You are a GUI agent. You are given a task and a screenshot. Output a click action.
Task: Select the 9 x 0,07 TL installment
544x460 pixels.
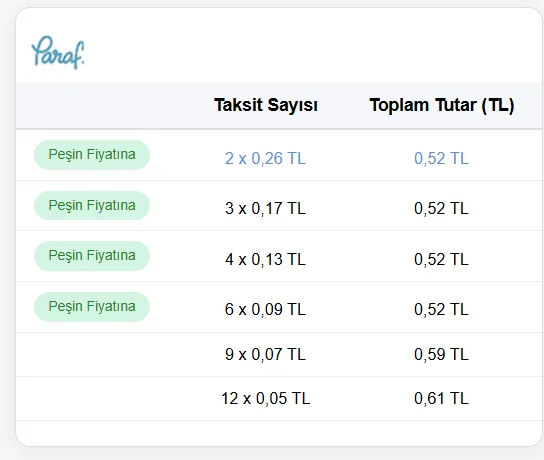265,355
